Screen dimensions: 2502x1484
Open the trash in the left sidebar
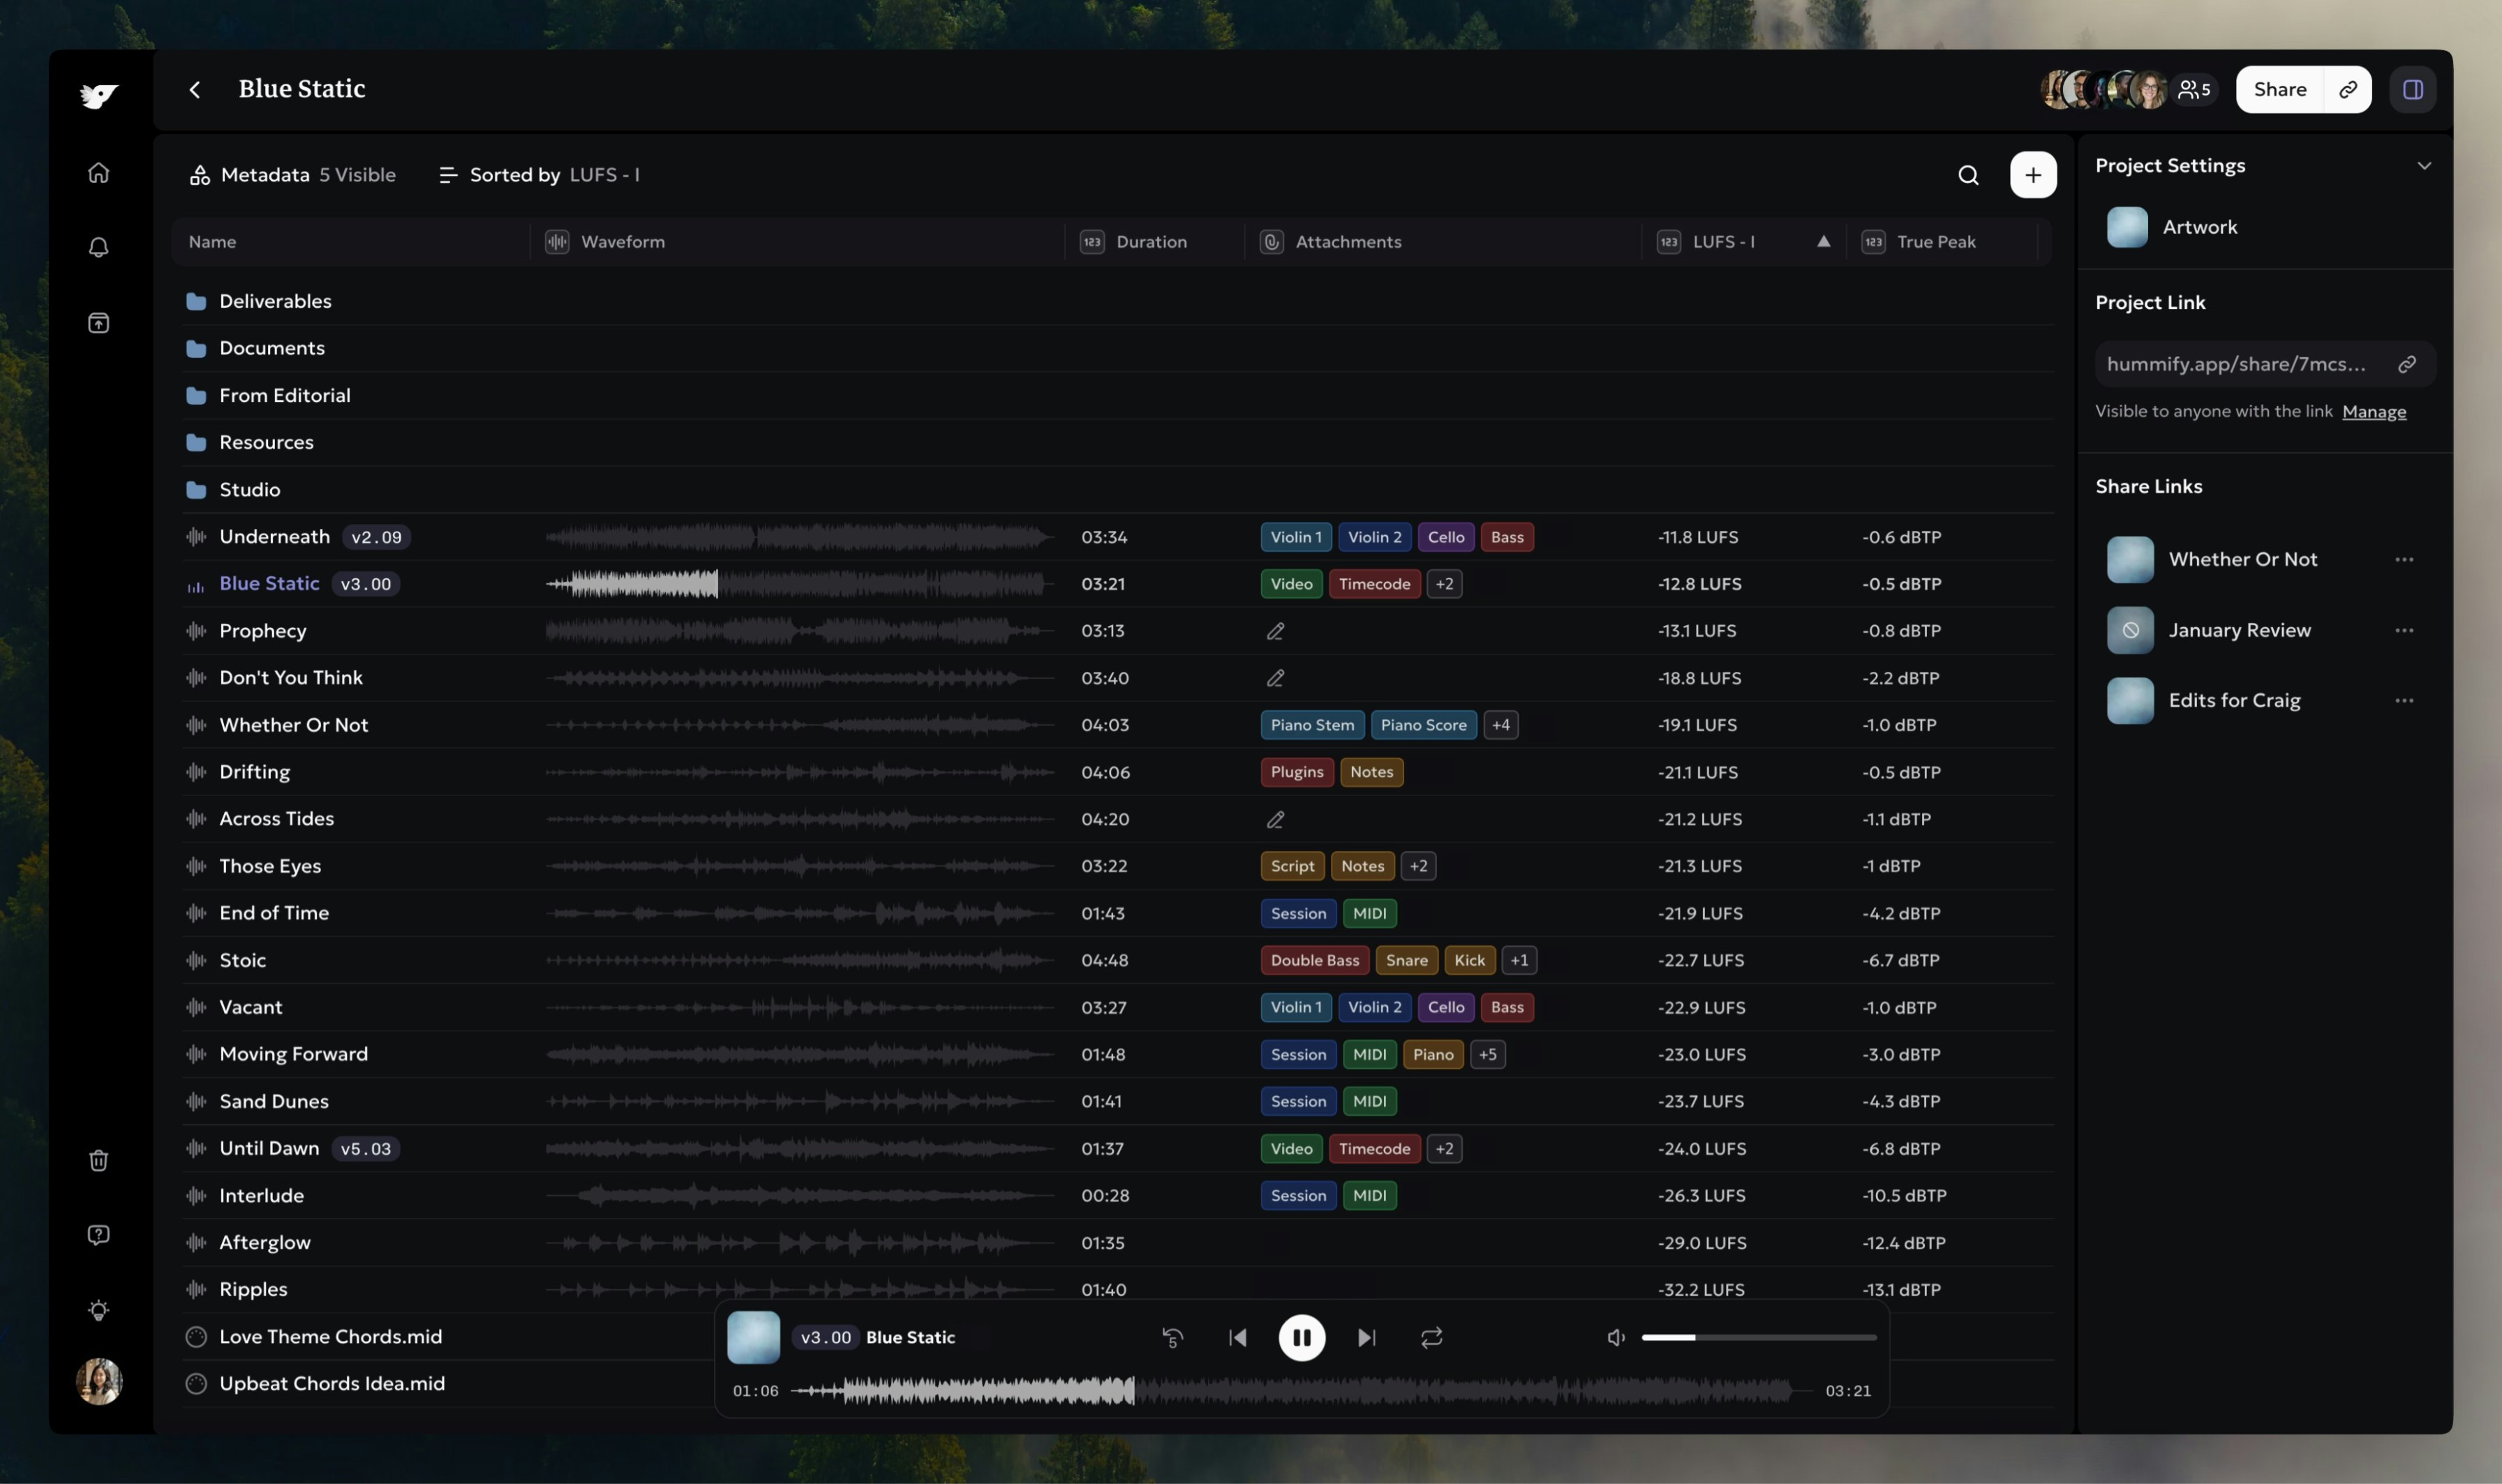pos(98,1160)
